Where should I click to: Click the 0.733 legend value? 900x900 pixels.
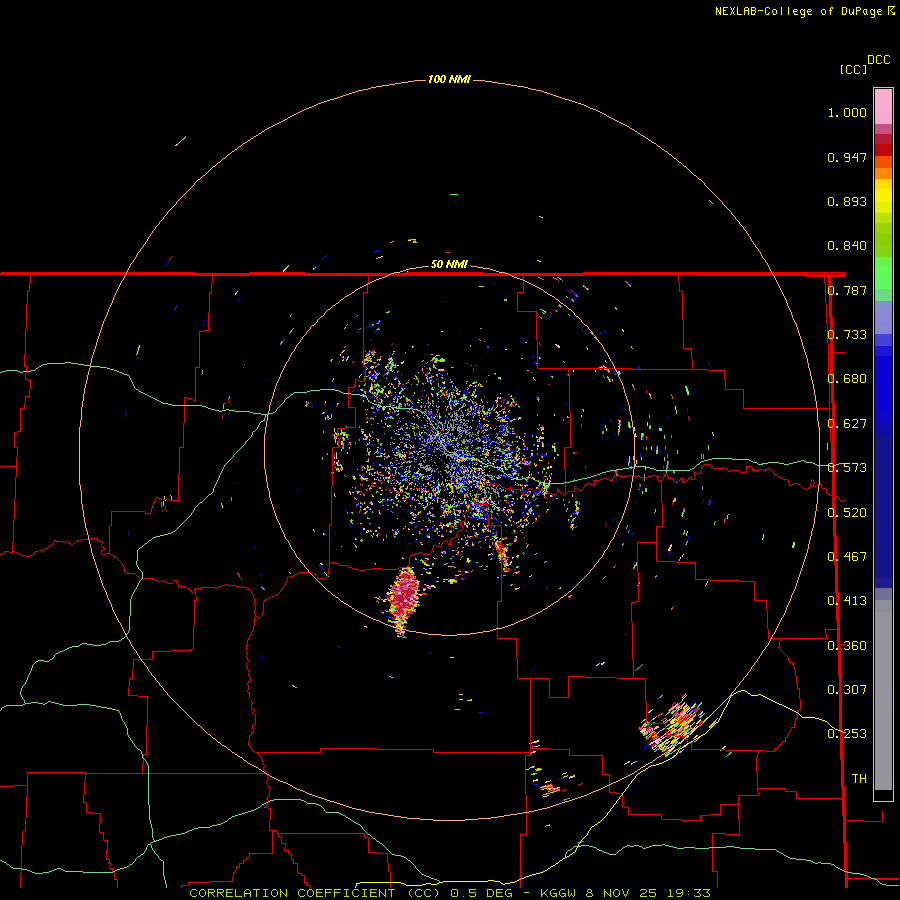click(847, 335)
